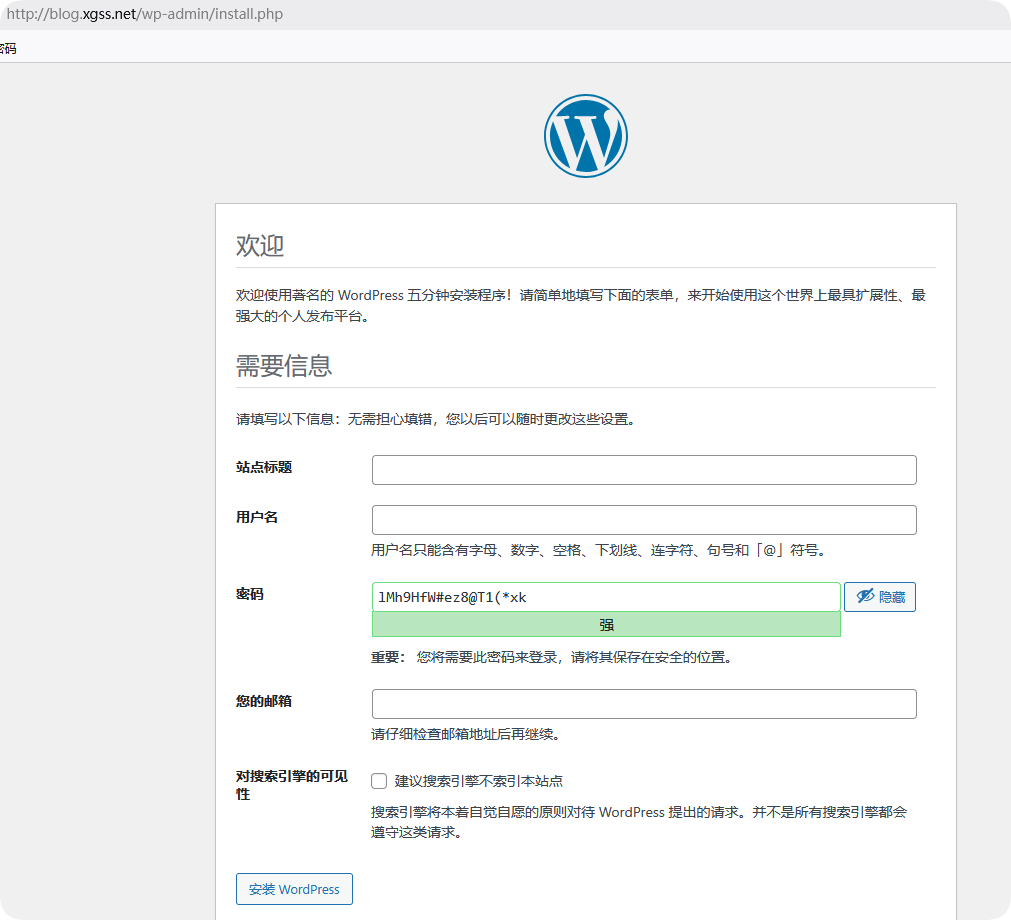Click the 您的邮箱 field label

(264, 701)
